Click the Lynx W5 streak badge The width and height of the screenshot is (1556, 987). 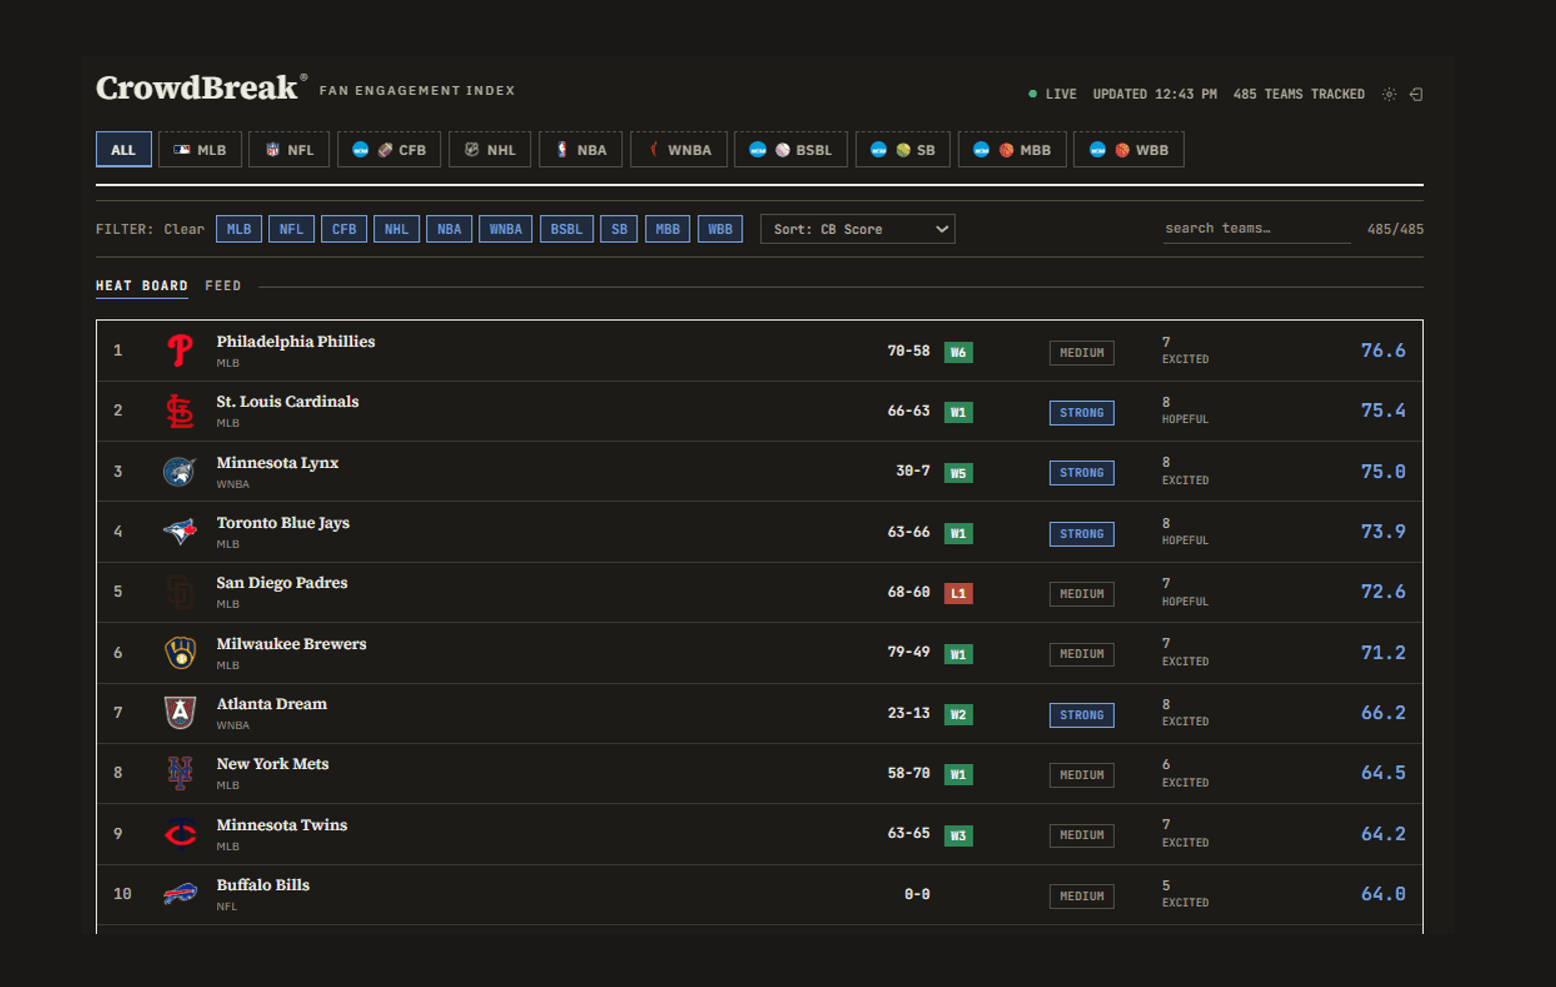pyautogui.click(x=958, y=473)
